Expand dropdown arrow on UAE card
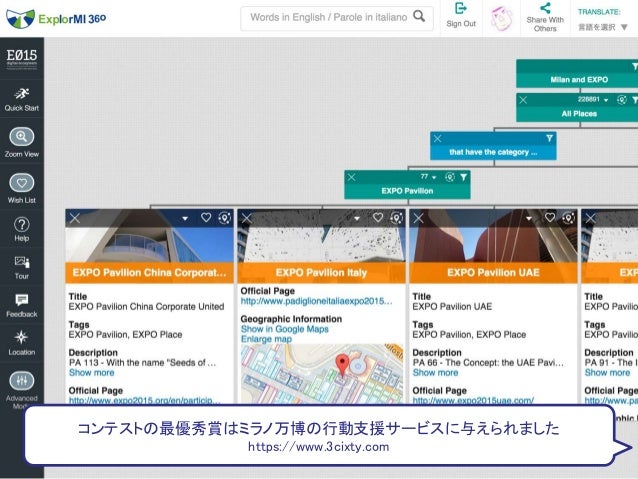The height and width of the screenshot is (479, 638). click(x=529, y=219)
